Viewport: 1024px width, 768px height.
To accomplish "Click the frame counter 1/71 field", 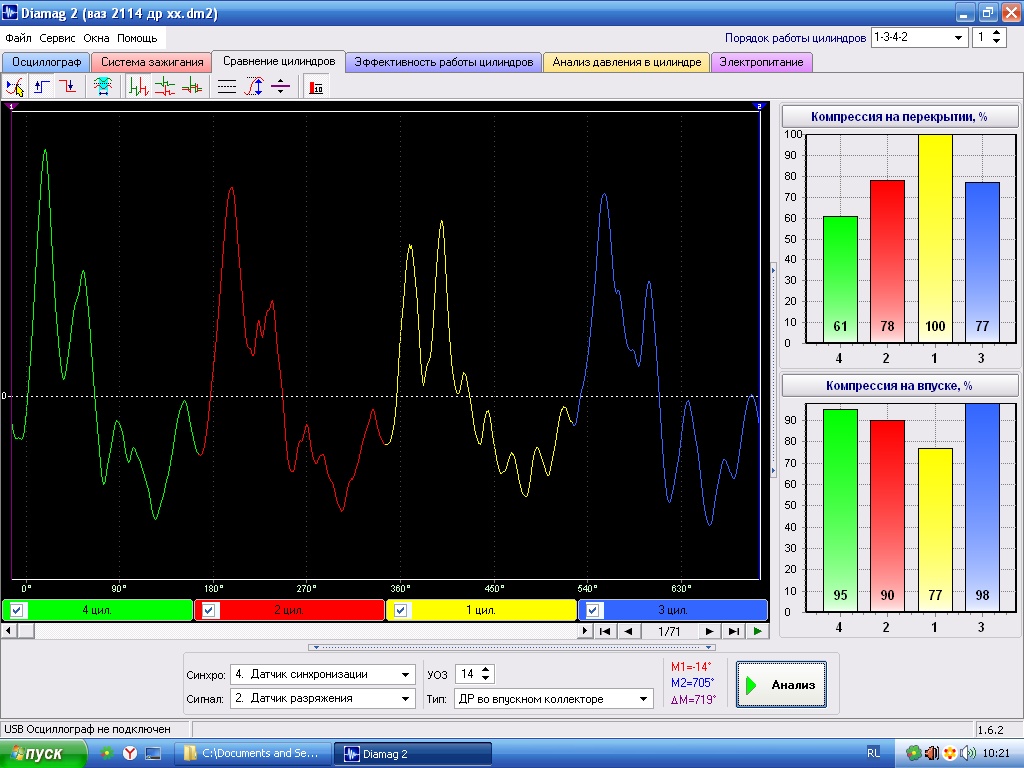I will click(x=669, y=631).
